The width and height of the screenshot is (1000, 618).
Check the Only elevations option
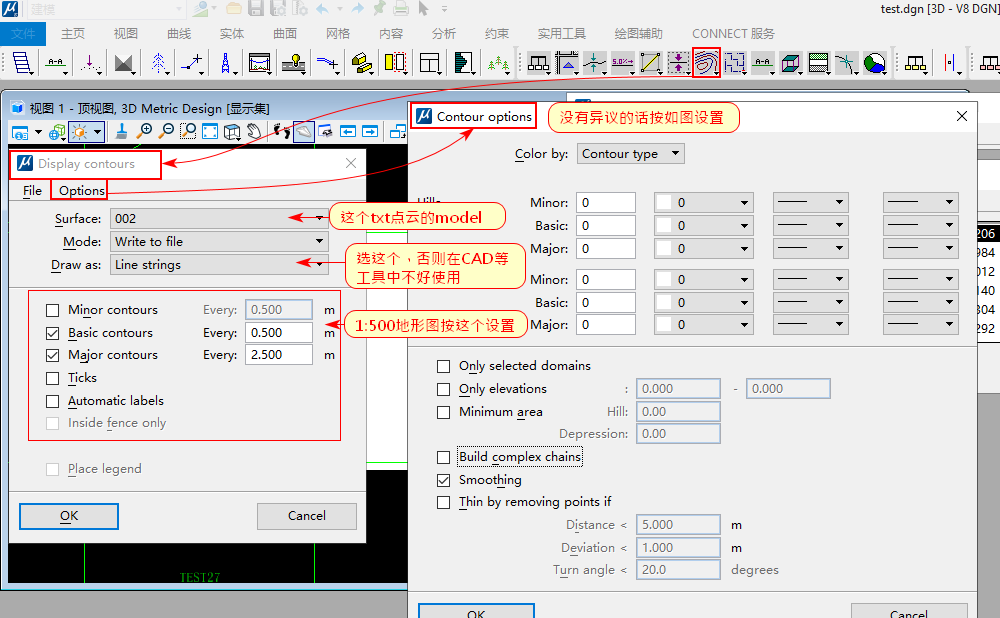[443, 389]
